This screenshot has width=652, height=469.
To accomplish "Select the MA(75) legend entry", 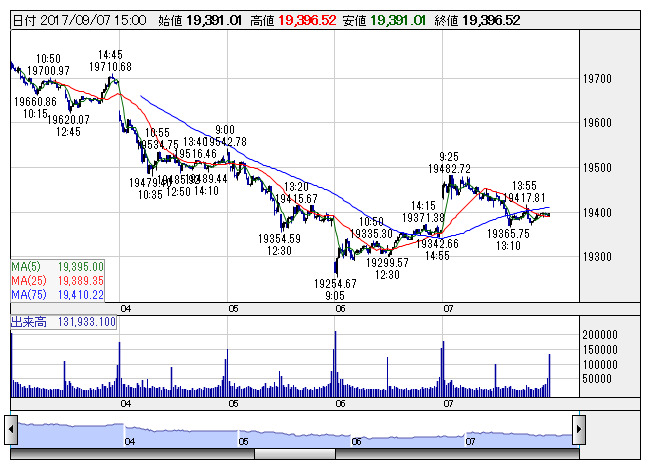I will (x=57, y=295).
